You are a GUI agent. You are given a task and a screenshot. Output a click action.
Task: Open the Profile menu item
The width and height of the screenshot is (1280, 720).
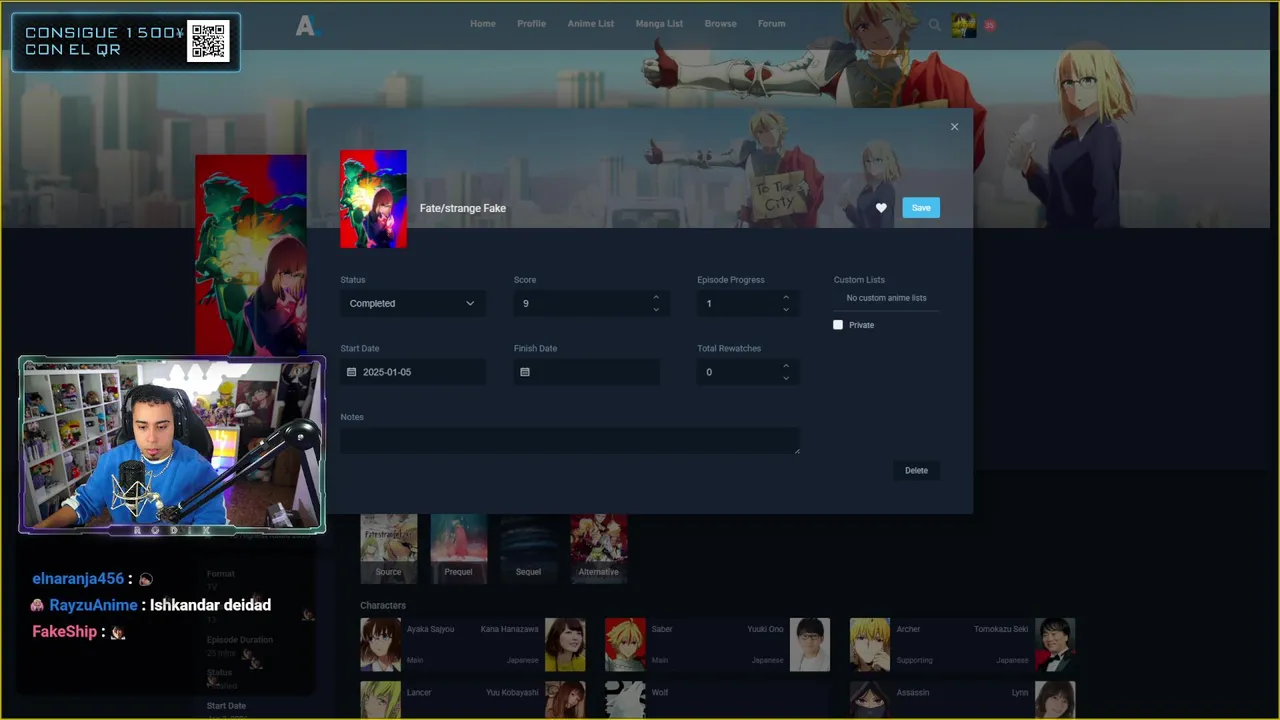[531, 24]
